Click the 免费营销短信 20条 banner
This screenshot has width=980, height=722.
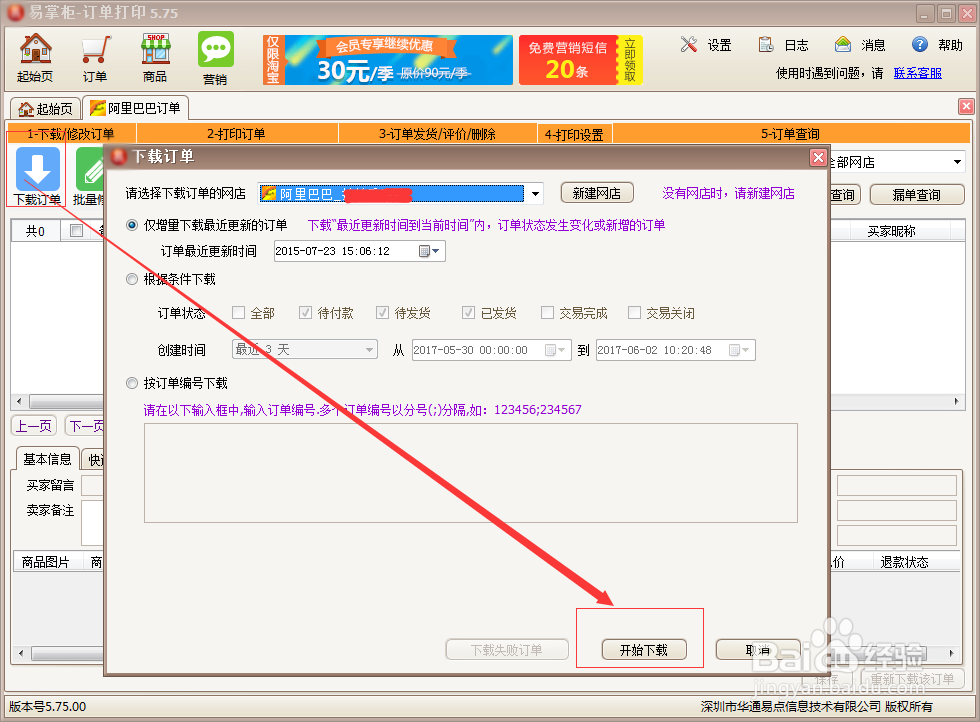[x=581, y=60]
